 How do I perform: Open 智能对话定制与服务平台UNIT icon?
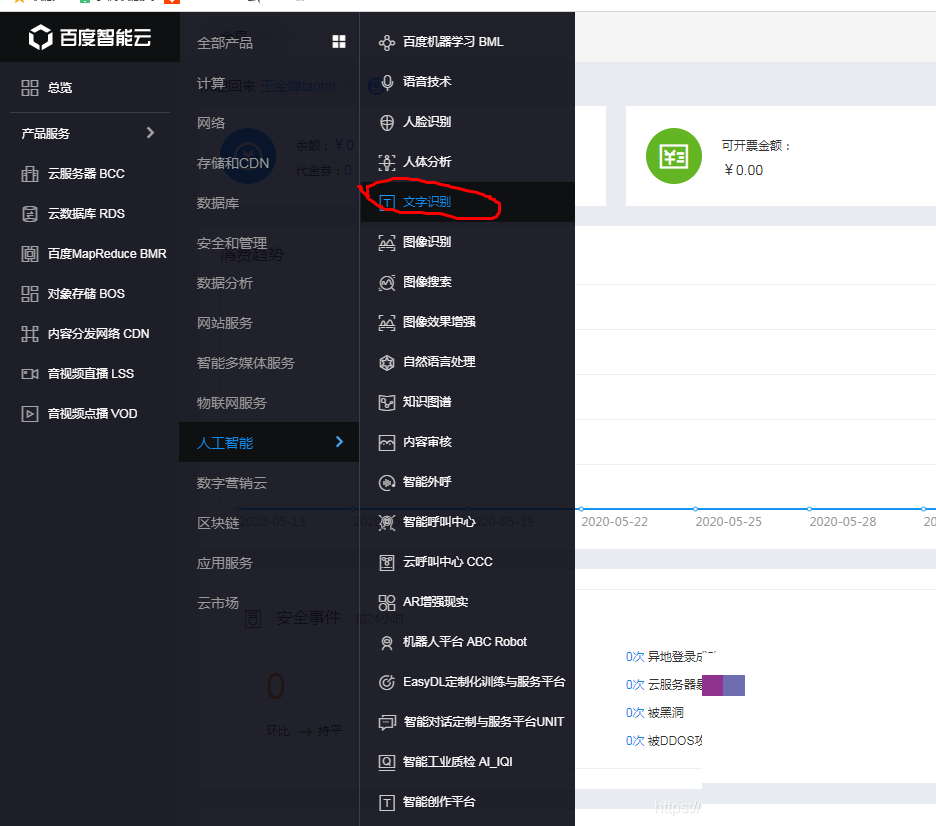387,722
